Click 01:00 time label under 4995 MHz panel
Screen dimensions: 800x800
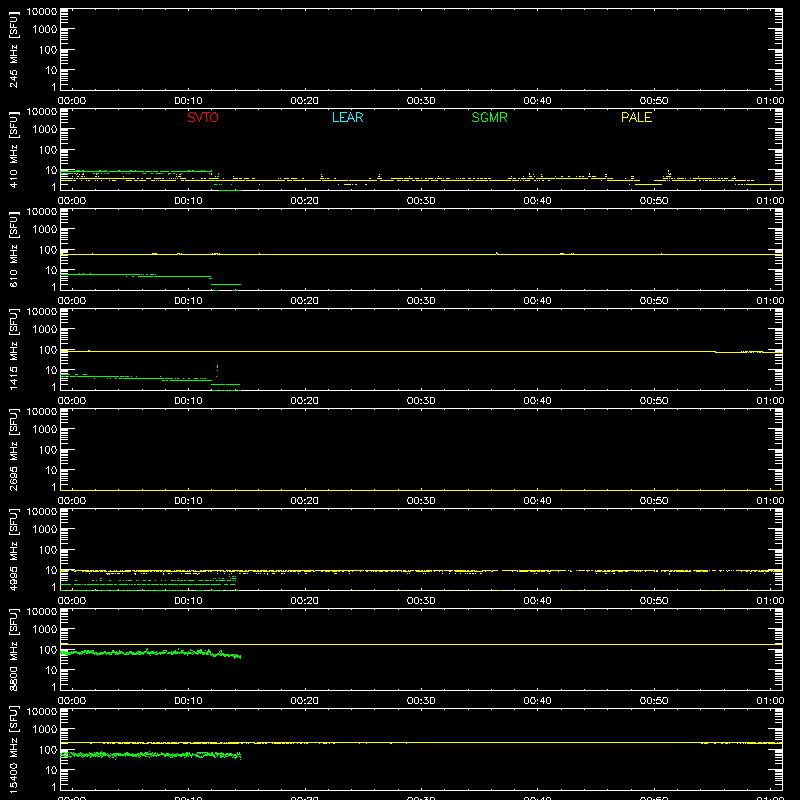point(770,601)
